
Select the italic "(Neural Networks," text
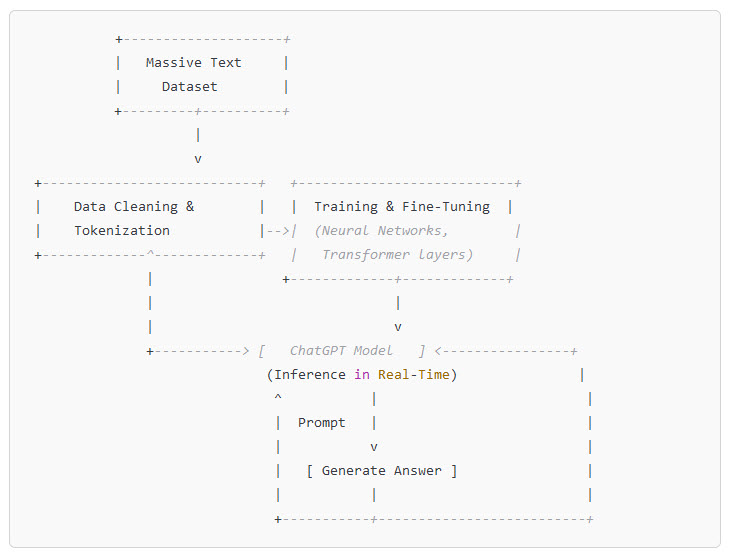click(x=382, y=231)
